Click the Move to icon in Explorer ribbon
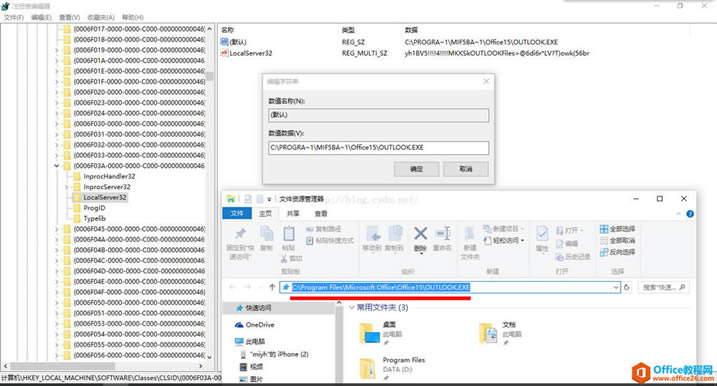 [x=373, y=233]
